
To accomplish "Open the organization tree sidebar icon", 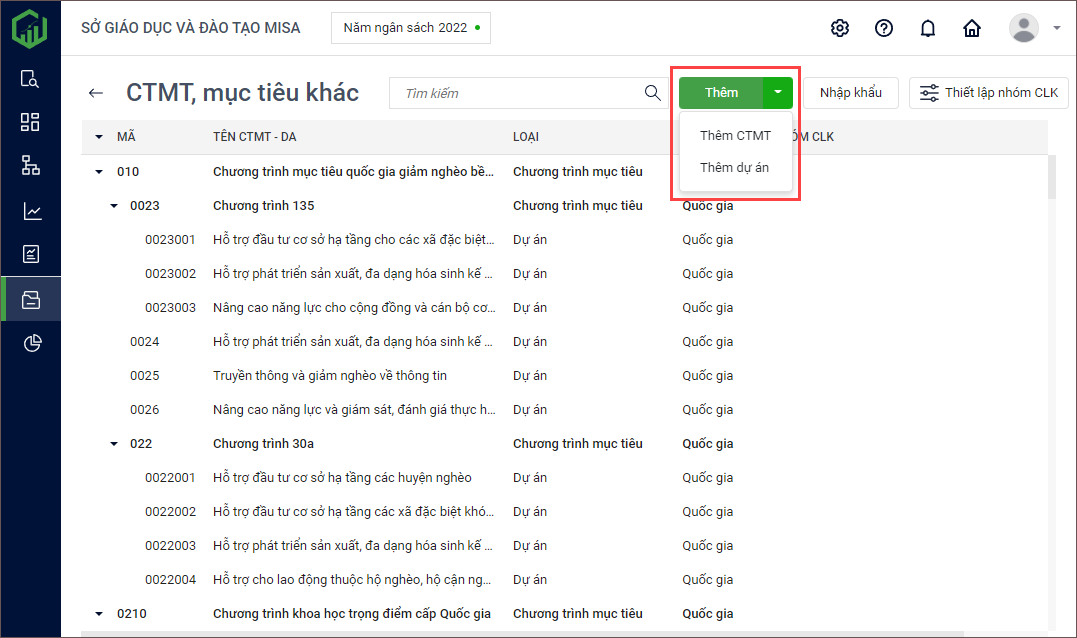I will [30, 166].
